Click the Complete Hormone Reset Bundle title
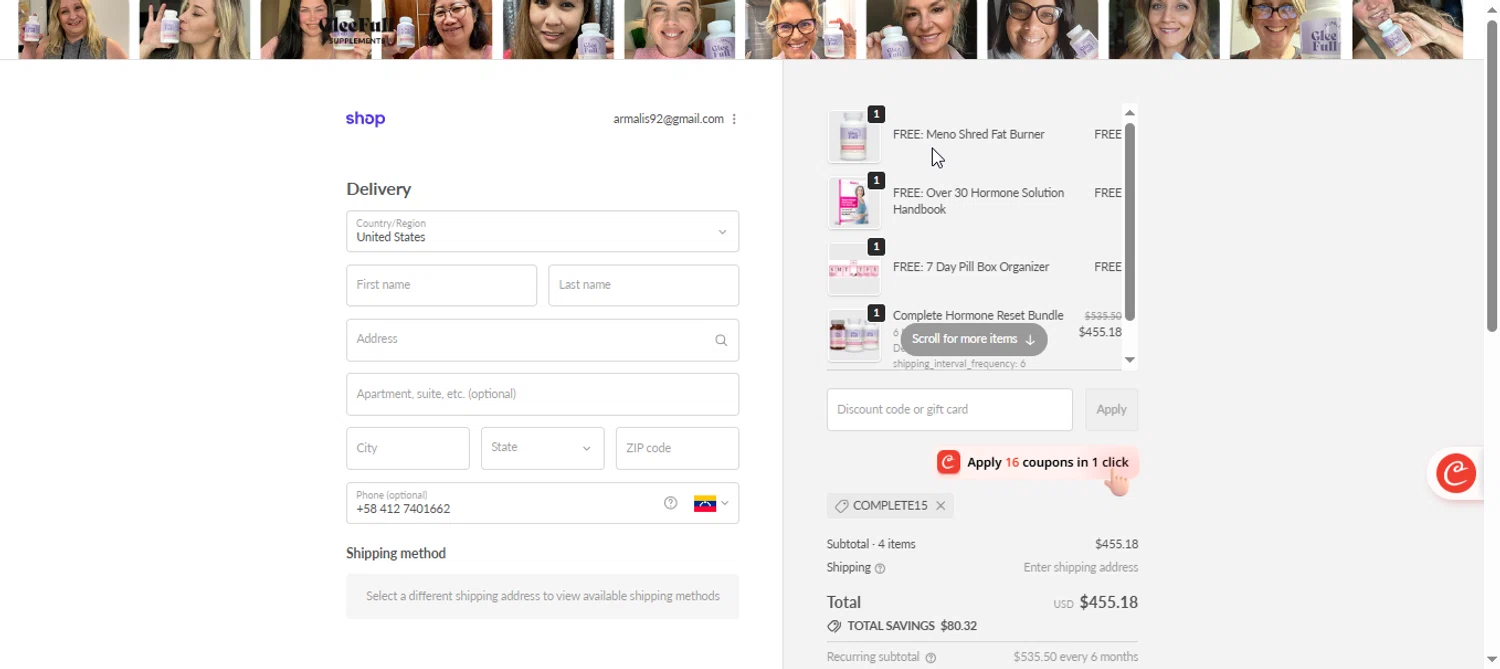The image size is (1500, 669). coord(978,316)
